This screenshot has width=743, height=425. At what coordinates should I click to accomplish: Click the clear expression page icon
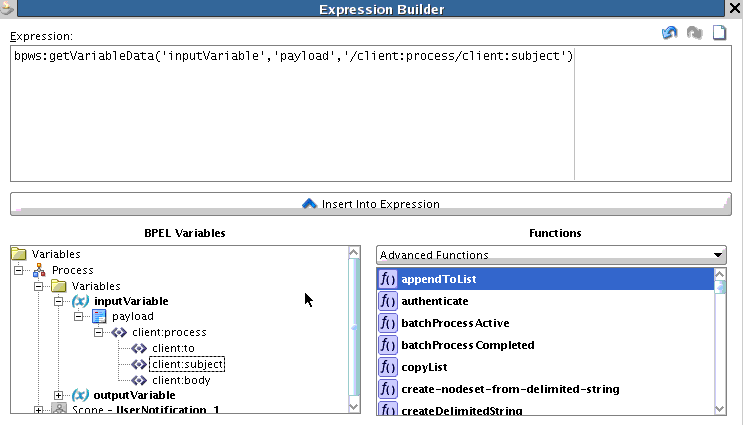[x=719, y=33]
